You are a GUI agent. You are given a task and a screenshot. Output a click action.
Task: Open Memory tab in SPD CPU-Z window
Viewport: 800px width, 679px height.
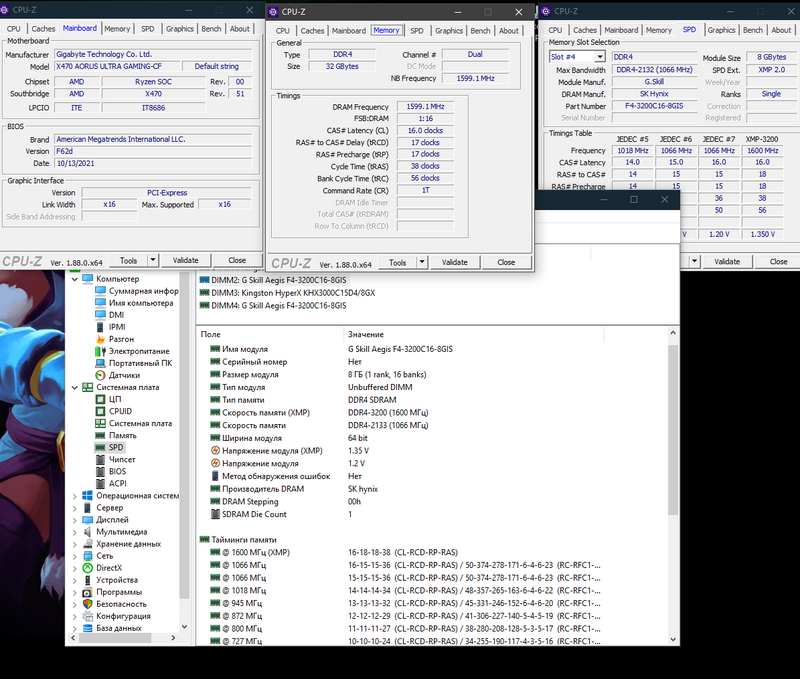point(659,30)
